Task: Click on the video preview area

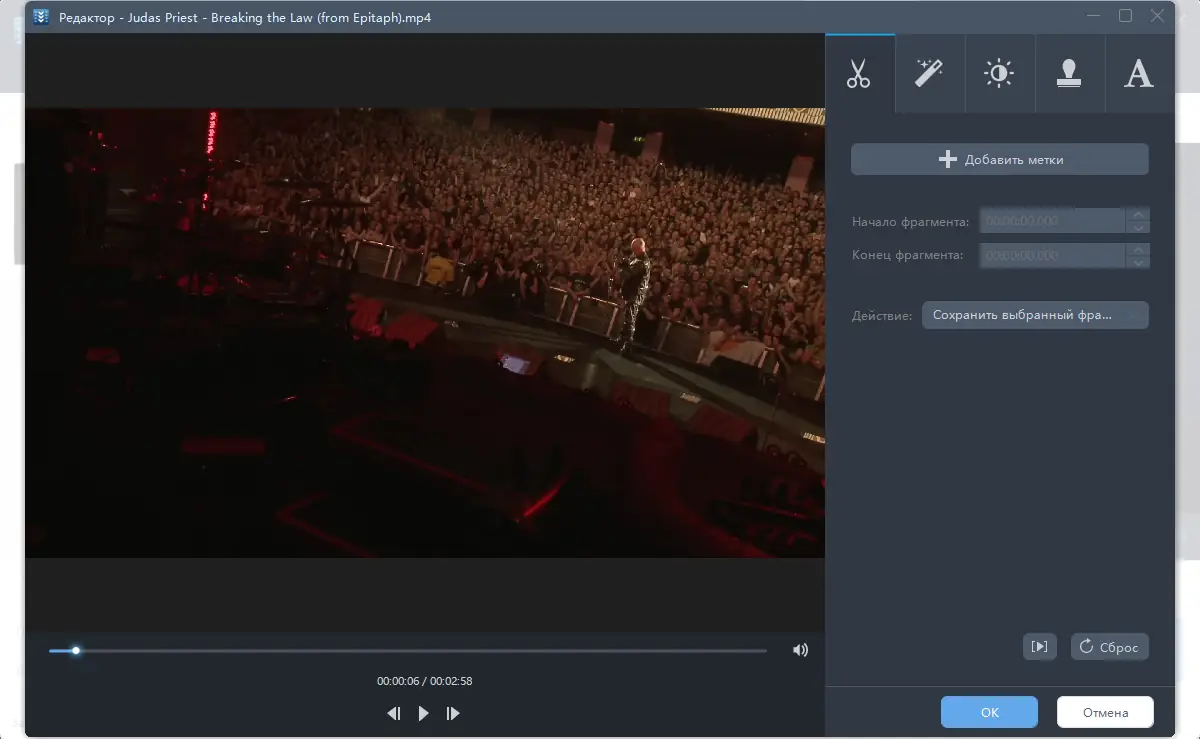Action: coord(425,333)
